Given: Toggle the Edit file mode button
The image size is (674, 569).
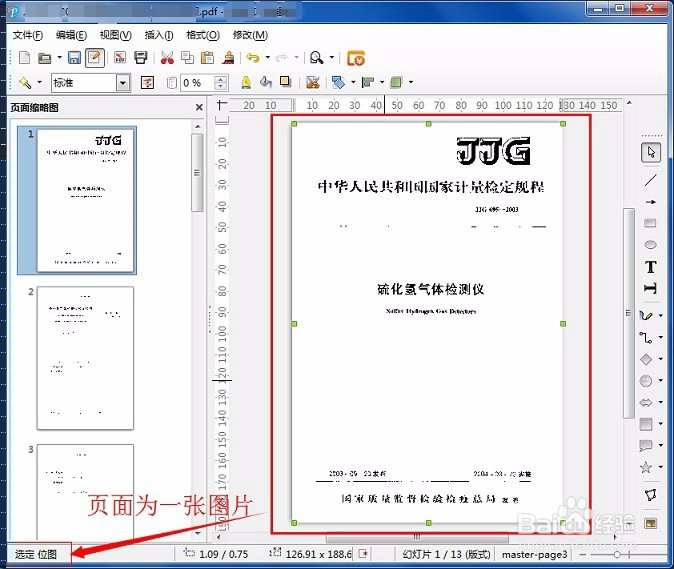Looking at the screenshot, I should (x=95, y=58).
